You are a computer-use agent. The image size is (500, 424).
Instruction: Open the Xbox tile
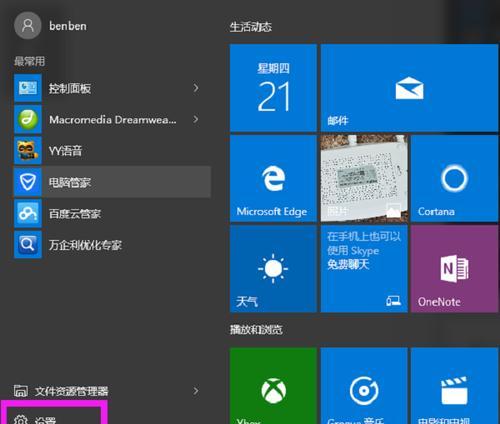[273, 386]
